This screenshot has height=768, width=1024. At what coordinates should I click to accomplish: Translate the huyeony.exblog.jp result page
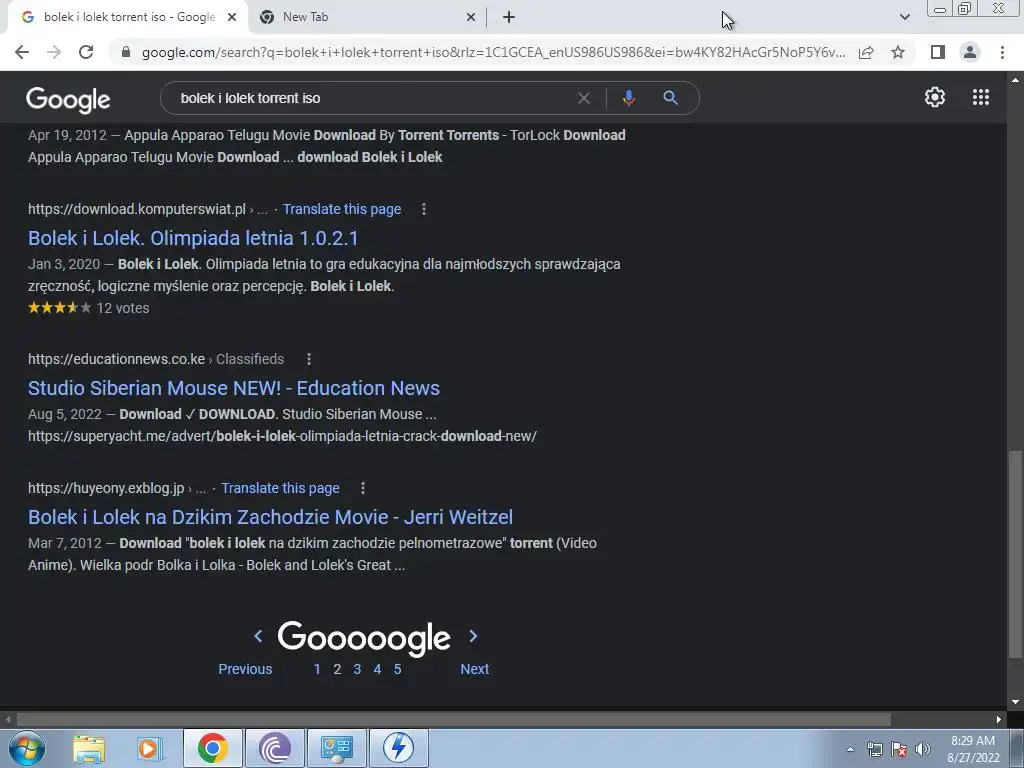pyautogui.click(x=280, y=488)
